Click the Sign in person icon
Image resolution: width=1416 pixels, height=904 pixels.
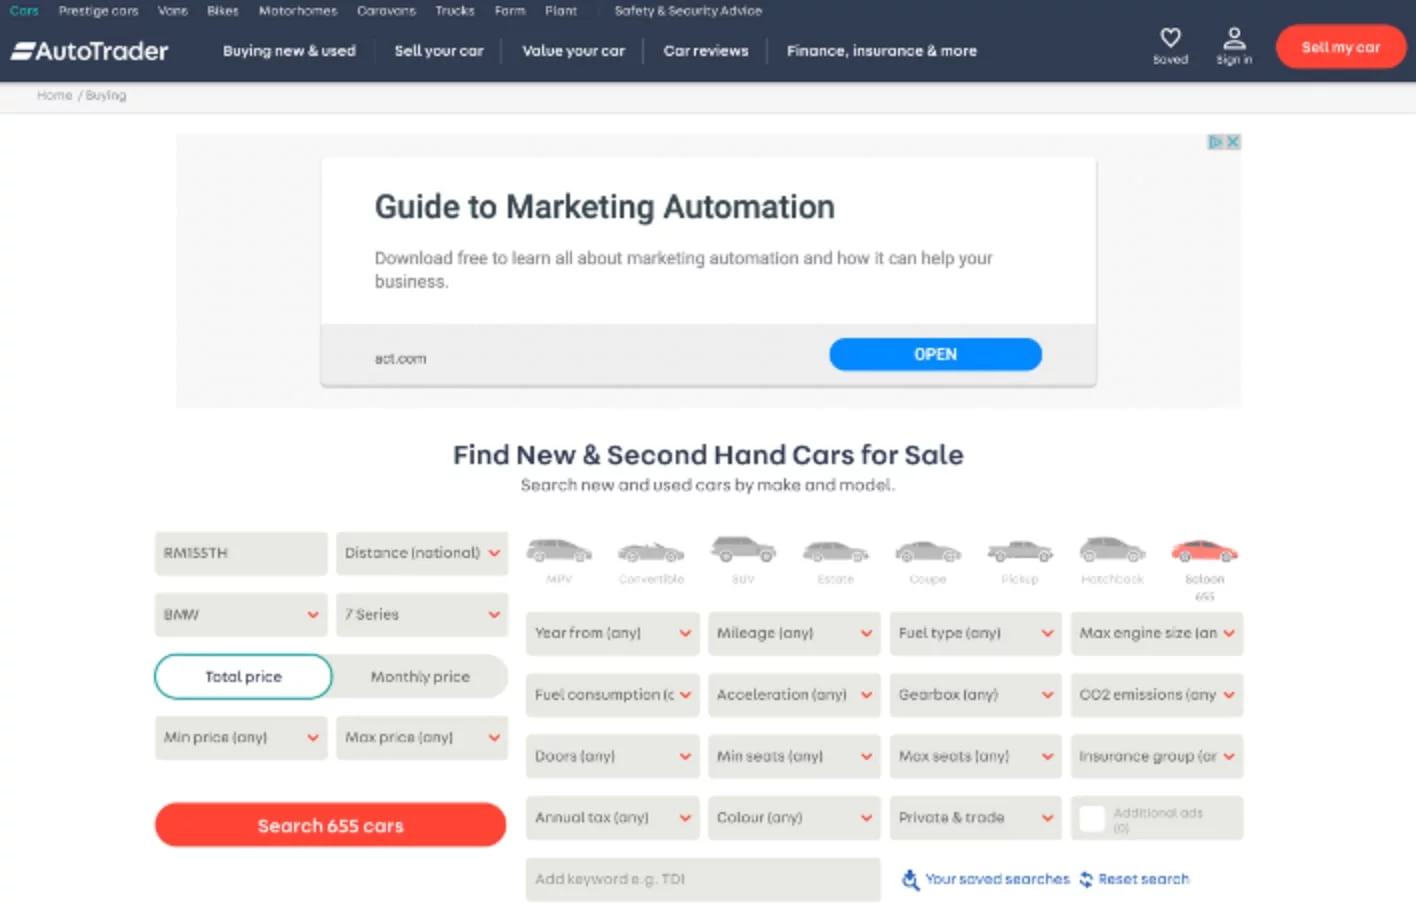point(1234,39)
